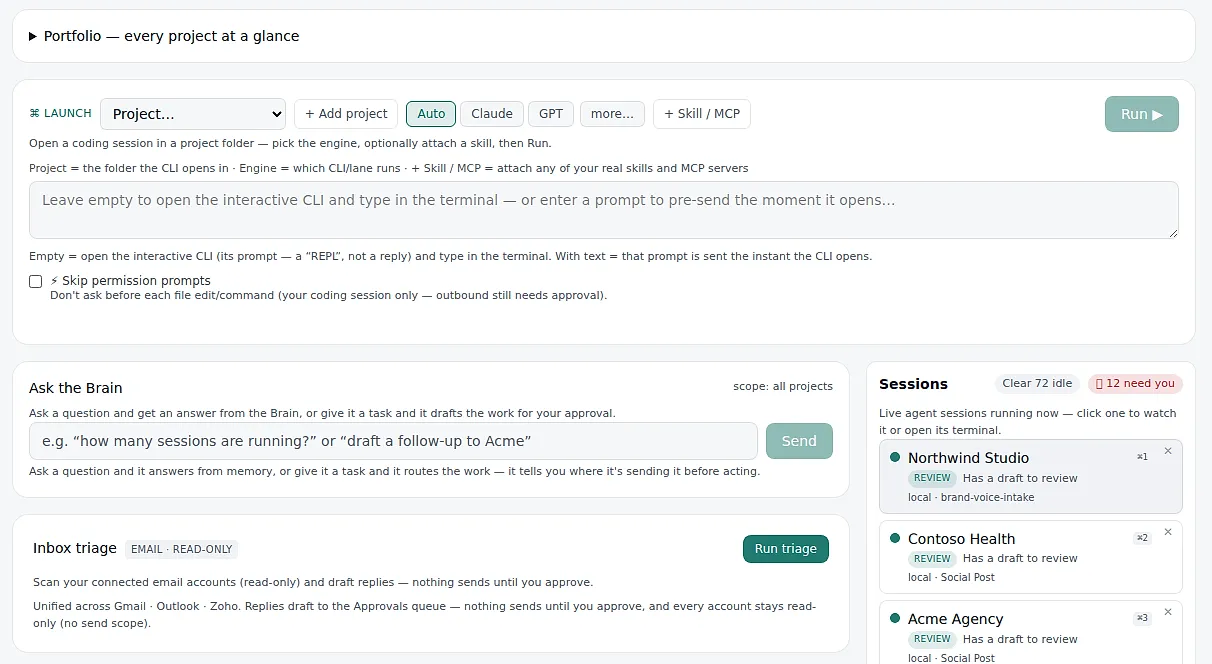Open the Northwind Studio session
Screen dimensions: 1212x664
tap(1031, 477)
